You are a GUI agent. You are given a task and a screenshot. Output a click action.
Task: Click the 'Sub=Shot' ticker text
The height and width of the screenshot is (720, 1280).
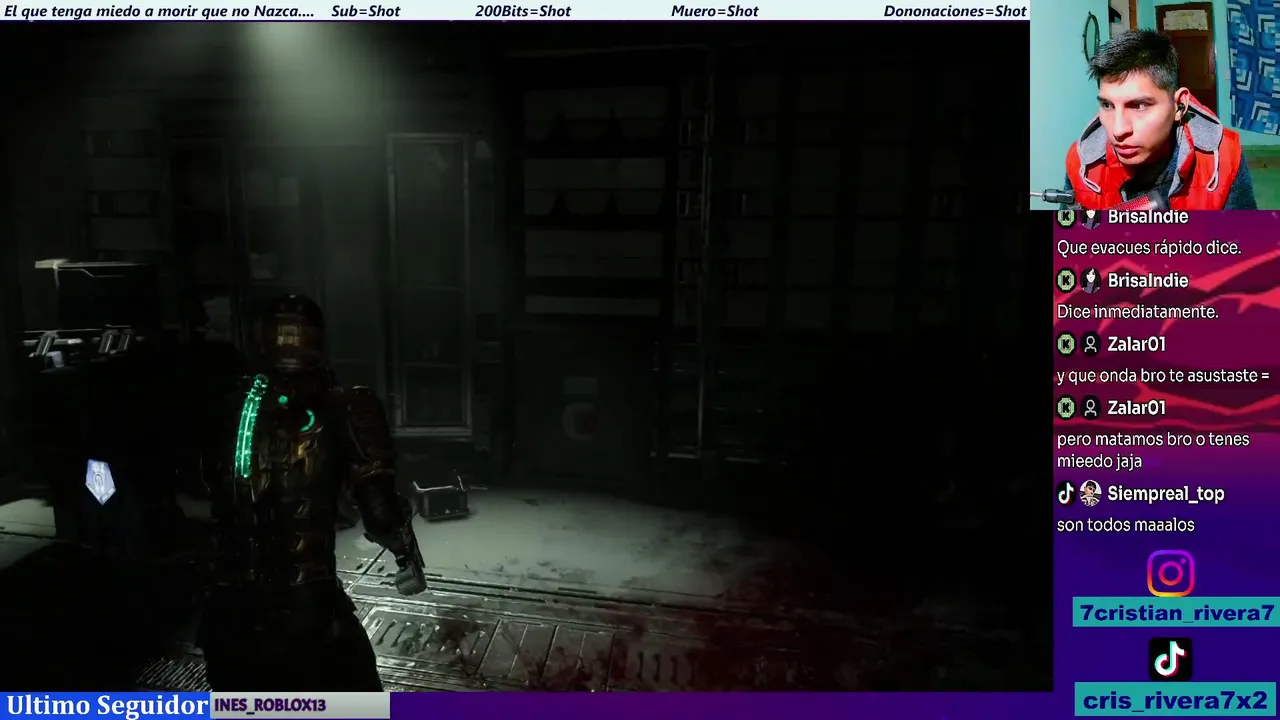366,11
